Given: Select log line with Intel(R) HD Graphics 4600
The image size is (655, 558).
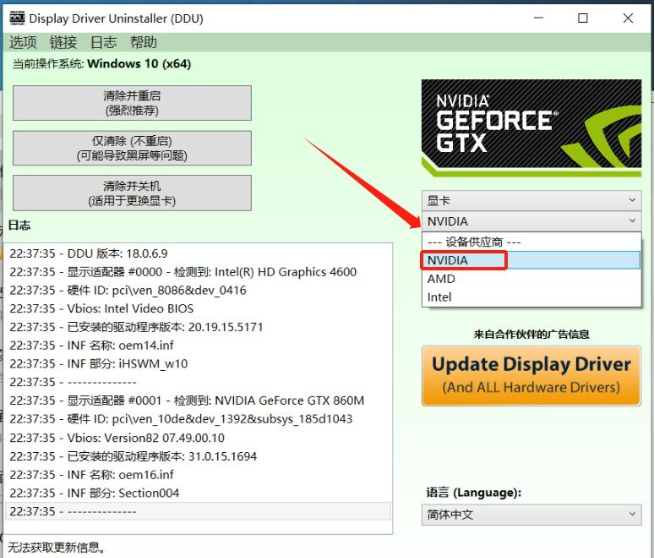Looking at the screenshot, I should click(x=198, y=272).
